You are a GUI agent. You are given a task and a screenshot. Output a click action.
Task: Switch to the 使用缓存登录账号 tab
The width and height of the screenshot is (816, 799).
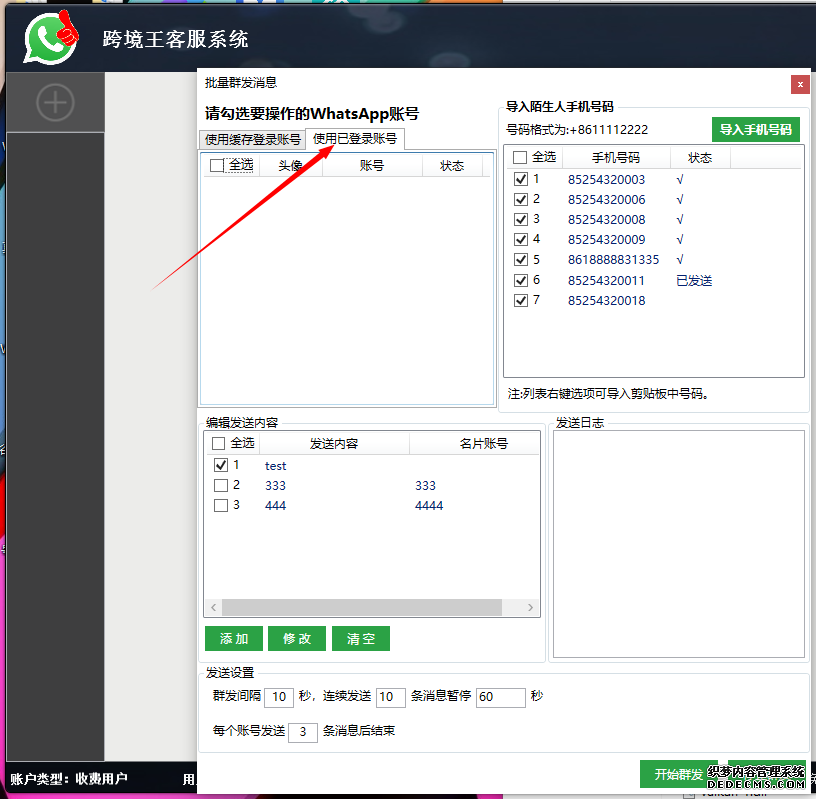click(251, 139)
